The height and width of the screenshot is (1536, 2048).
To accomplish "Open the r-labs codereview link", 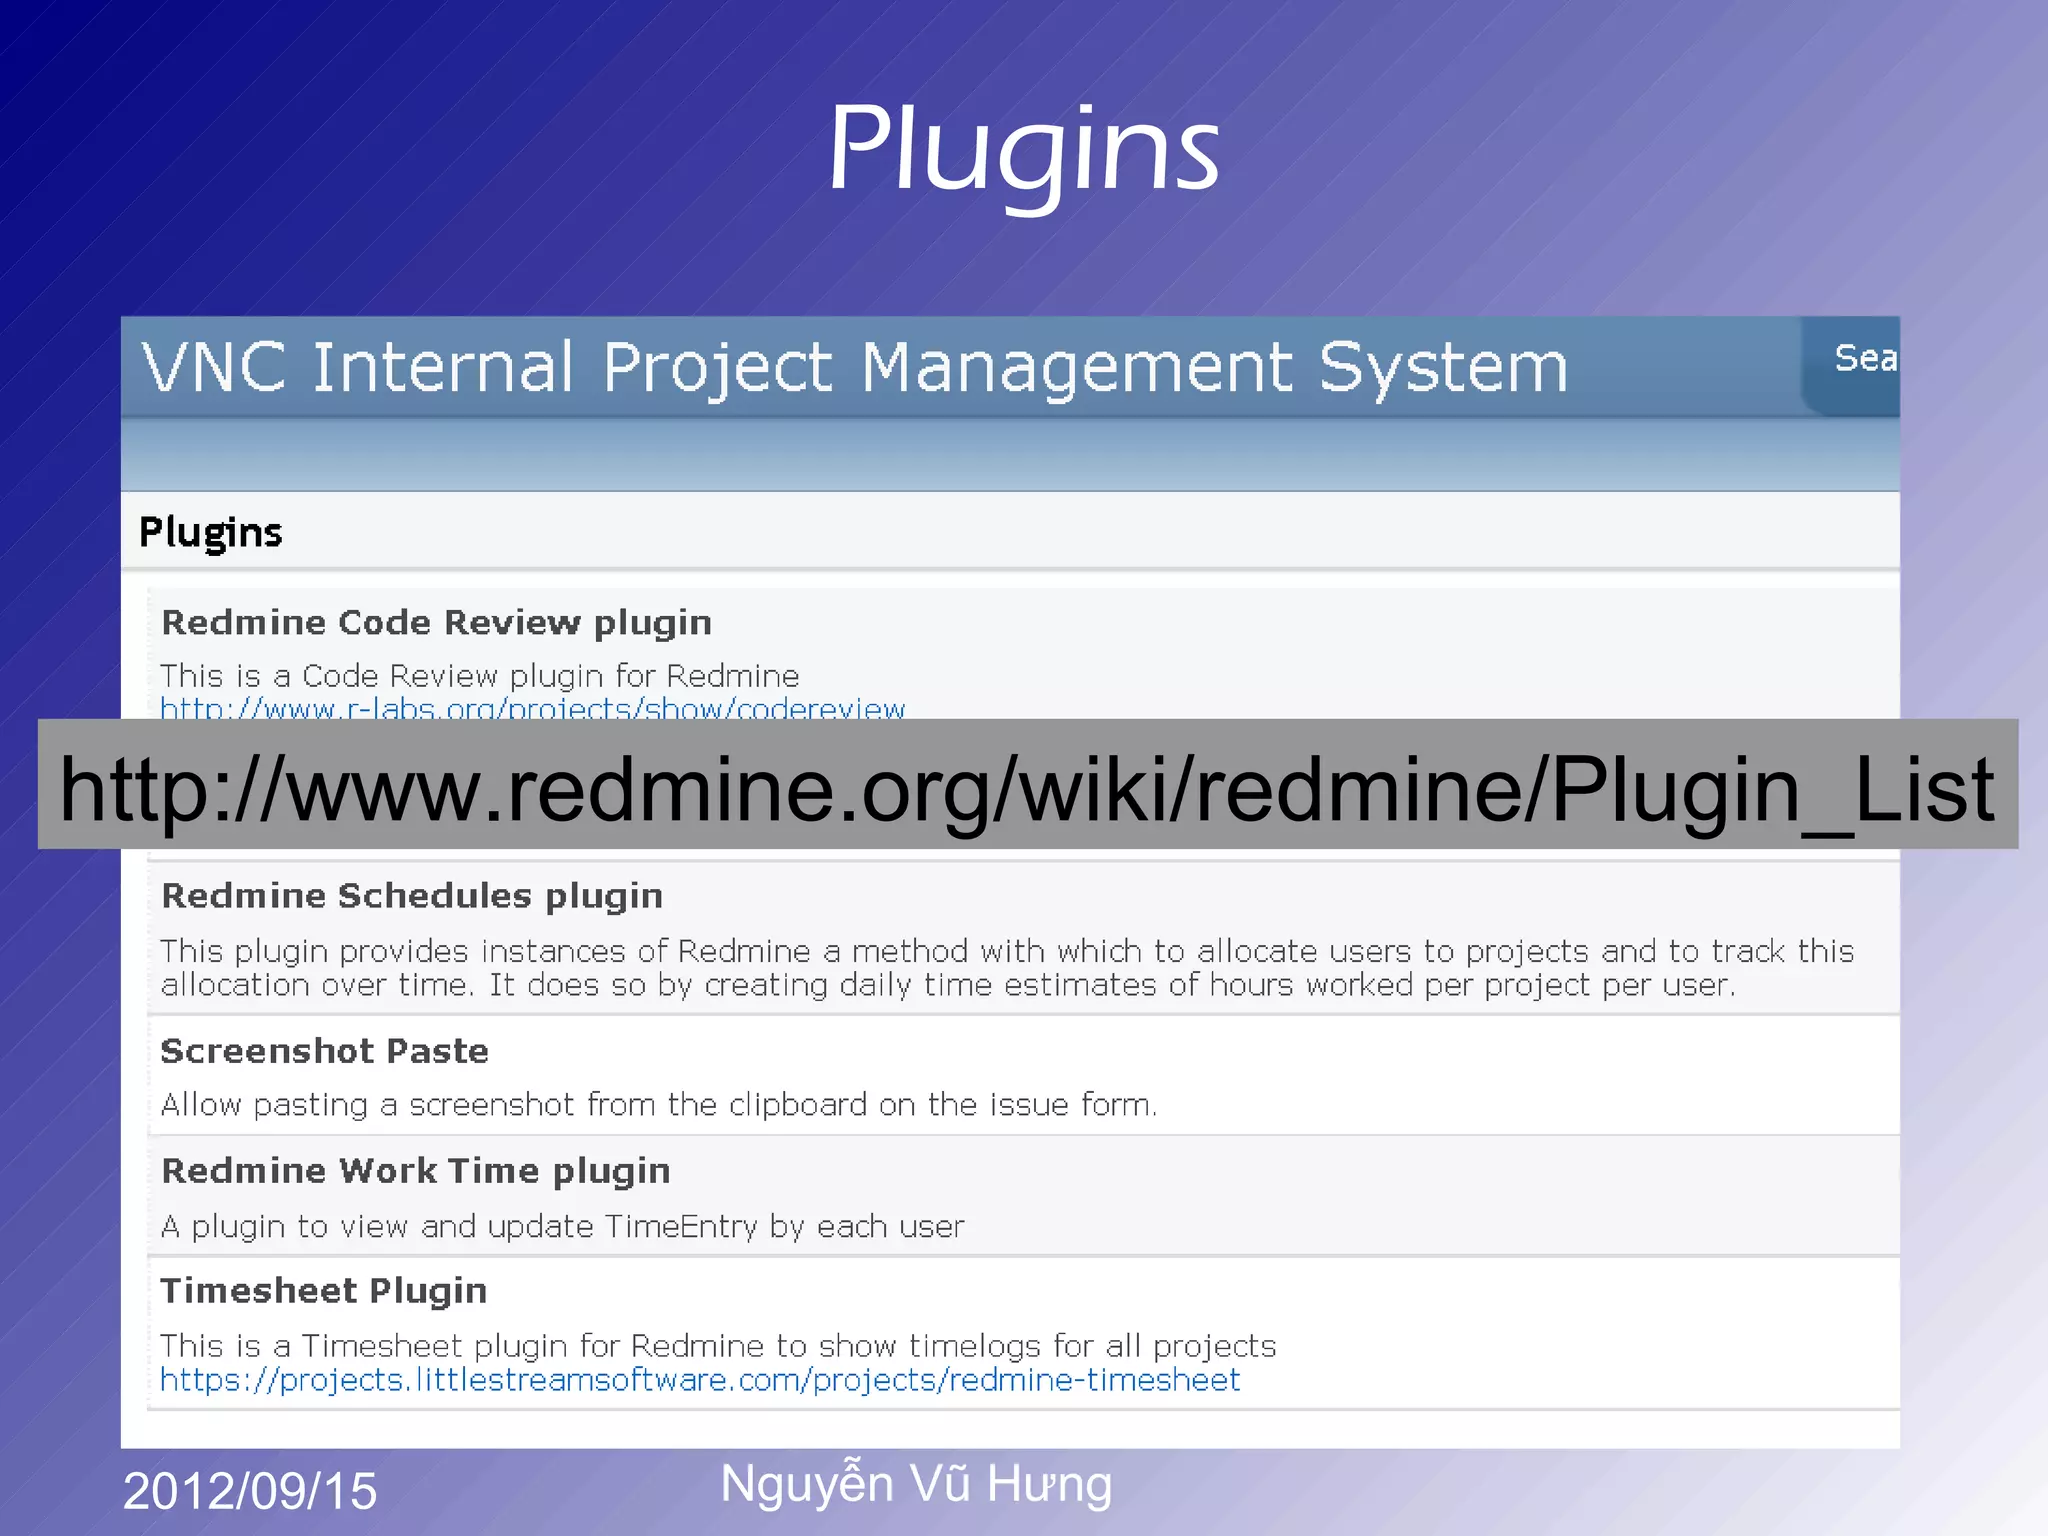I will pos(532,708).
